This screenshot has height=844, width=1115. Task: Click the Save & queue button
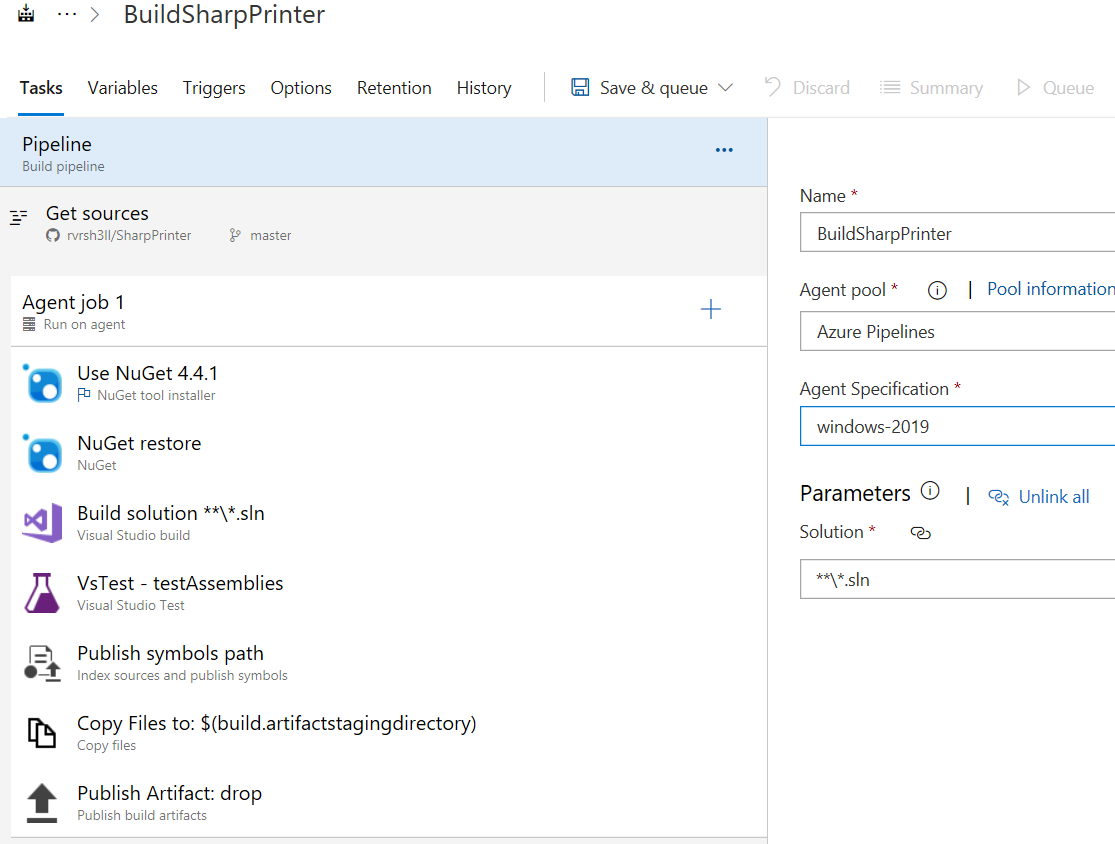[x=652, y=88]
